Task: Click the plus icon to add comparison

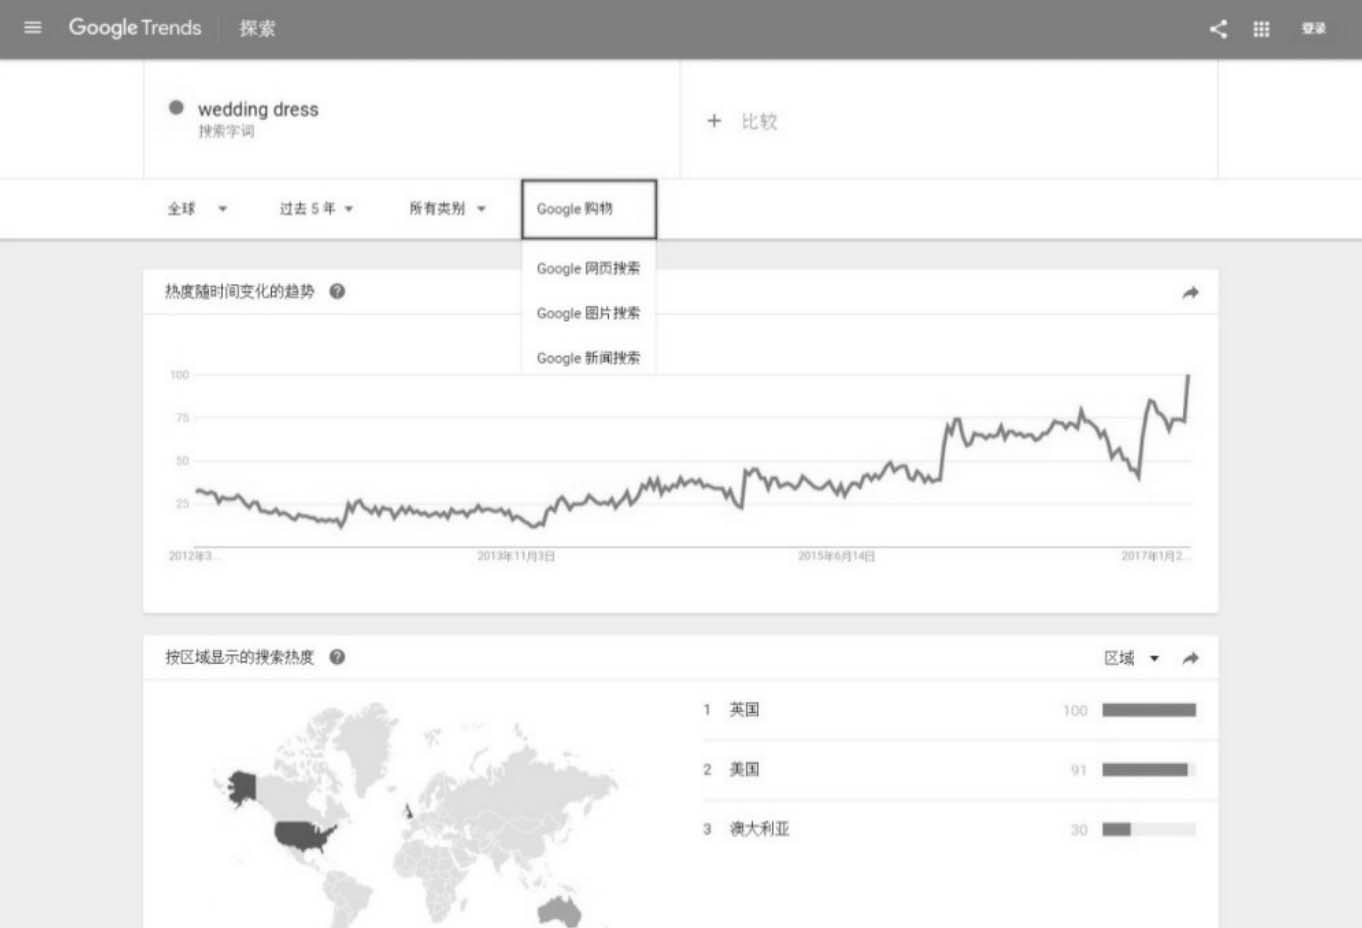Action: 714,121
